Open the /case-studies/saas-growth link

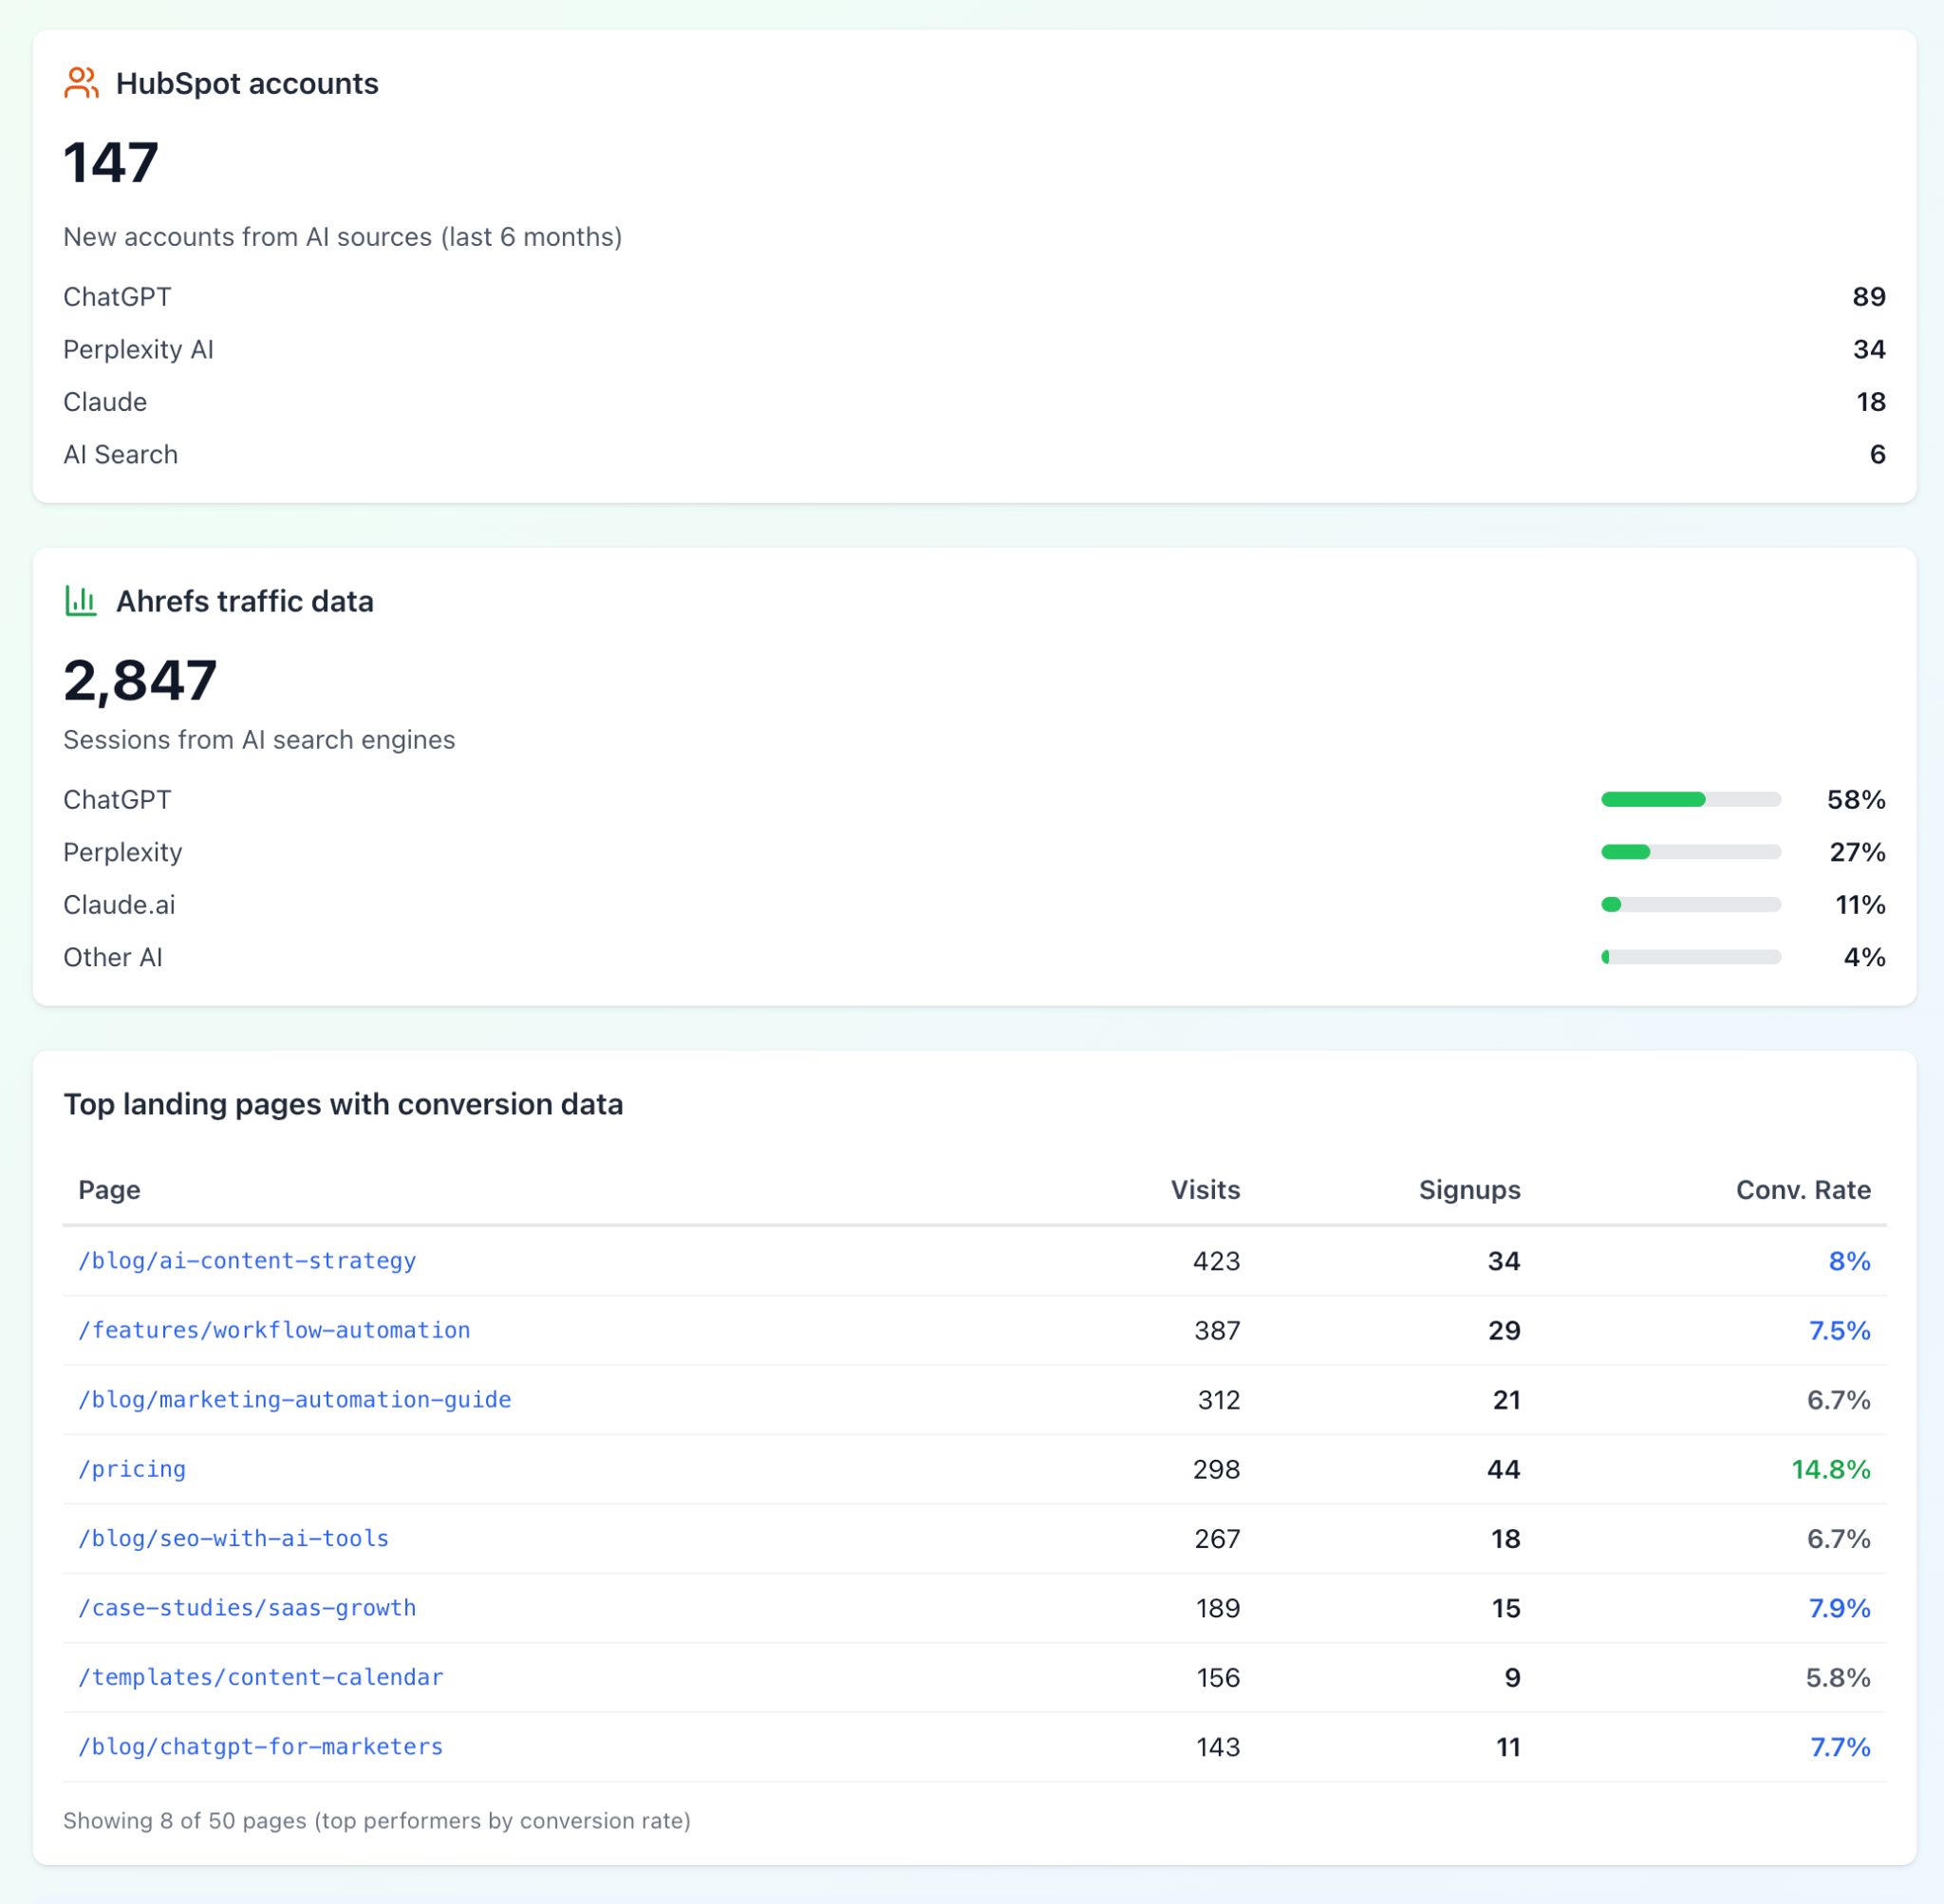coord(249,1608)
